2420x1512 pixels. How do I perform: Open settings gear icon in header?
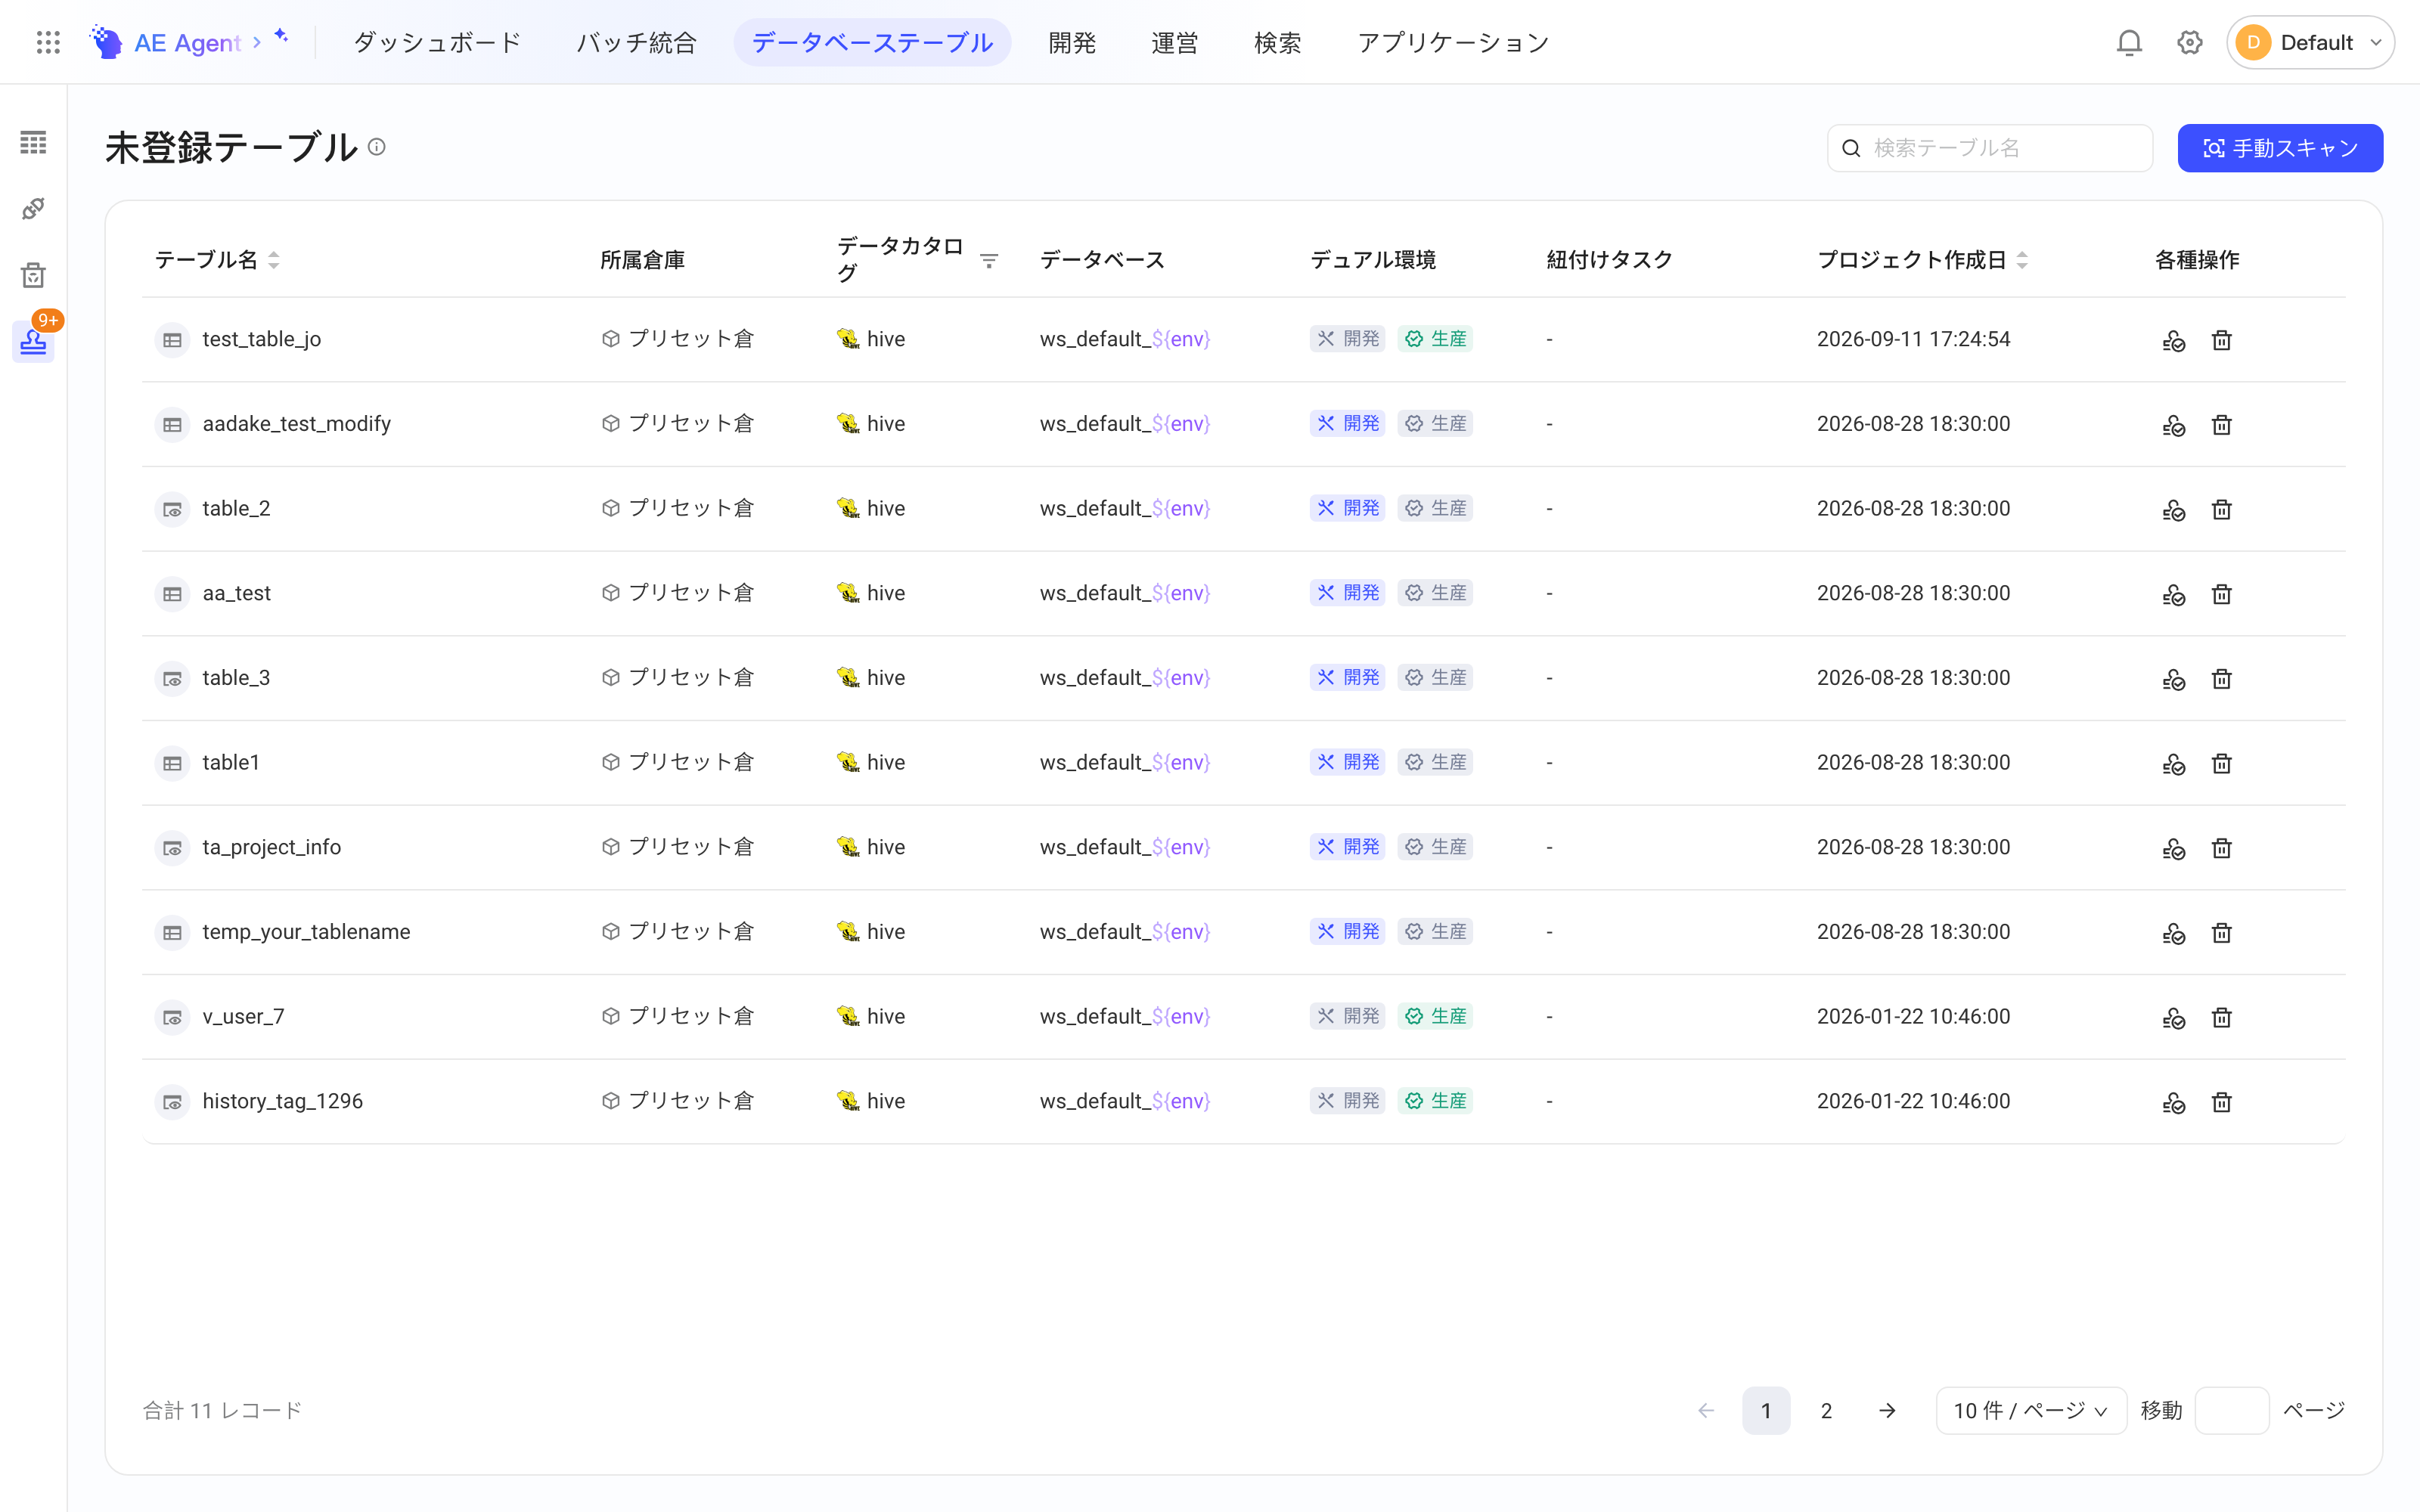click(2190, 42)
